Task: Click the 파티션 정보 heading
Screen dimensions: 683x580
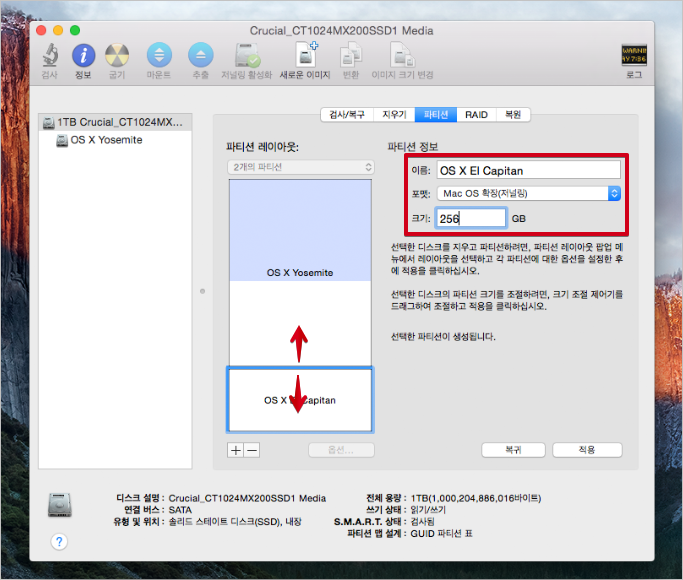Action: tap(413, 147)
